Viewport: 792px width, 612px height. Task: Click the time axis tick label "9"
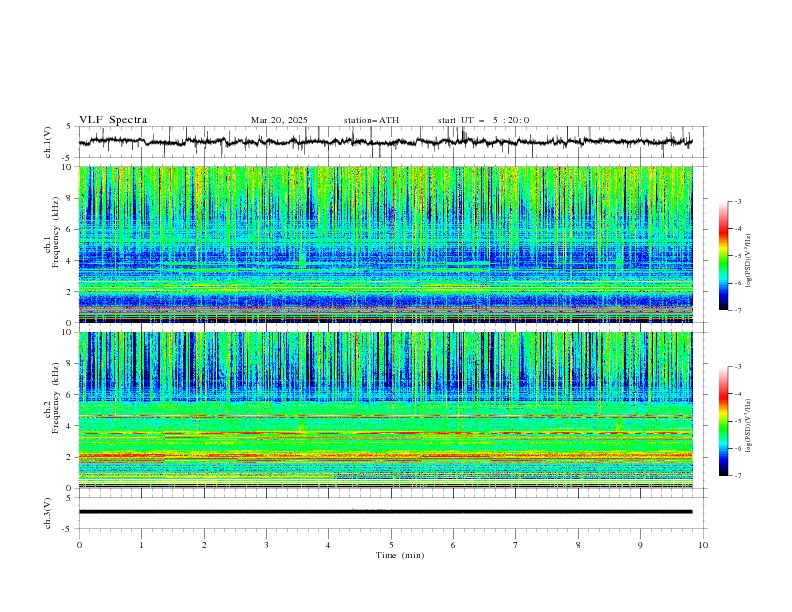click(640, 545)
